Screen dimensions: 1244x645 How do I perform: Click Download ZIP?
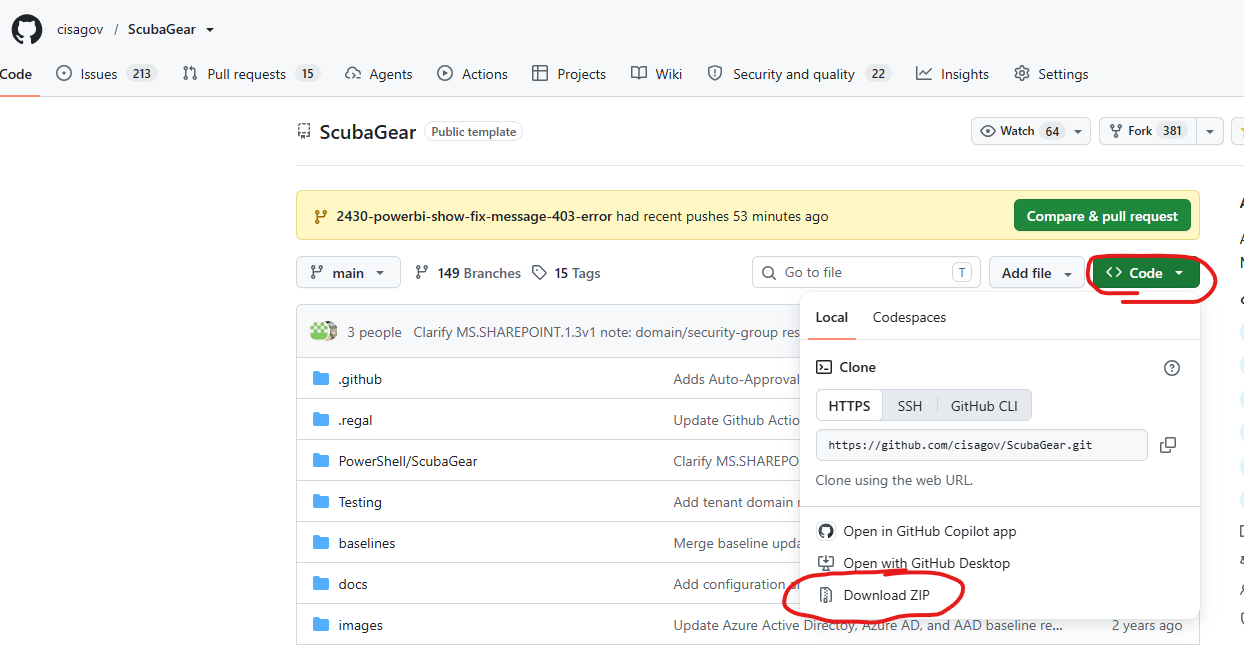coord(875,595)
